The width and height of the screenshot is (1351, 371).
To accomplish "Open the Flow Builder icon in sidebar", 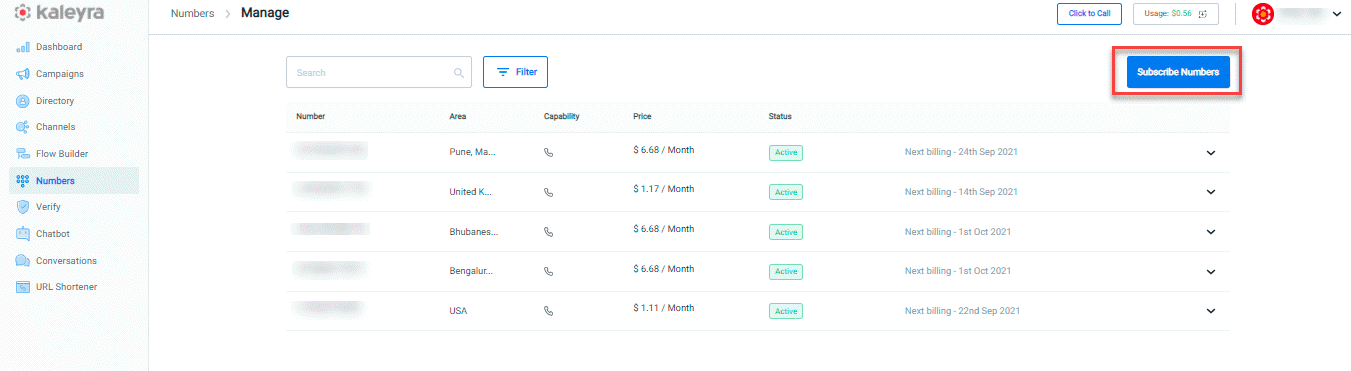I will pyautogui.click(x=23, y=154).
